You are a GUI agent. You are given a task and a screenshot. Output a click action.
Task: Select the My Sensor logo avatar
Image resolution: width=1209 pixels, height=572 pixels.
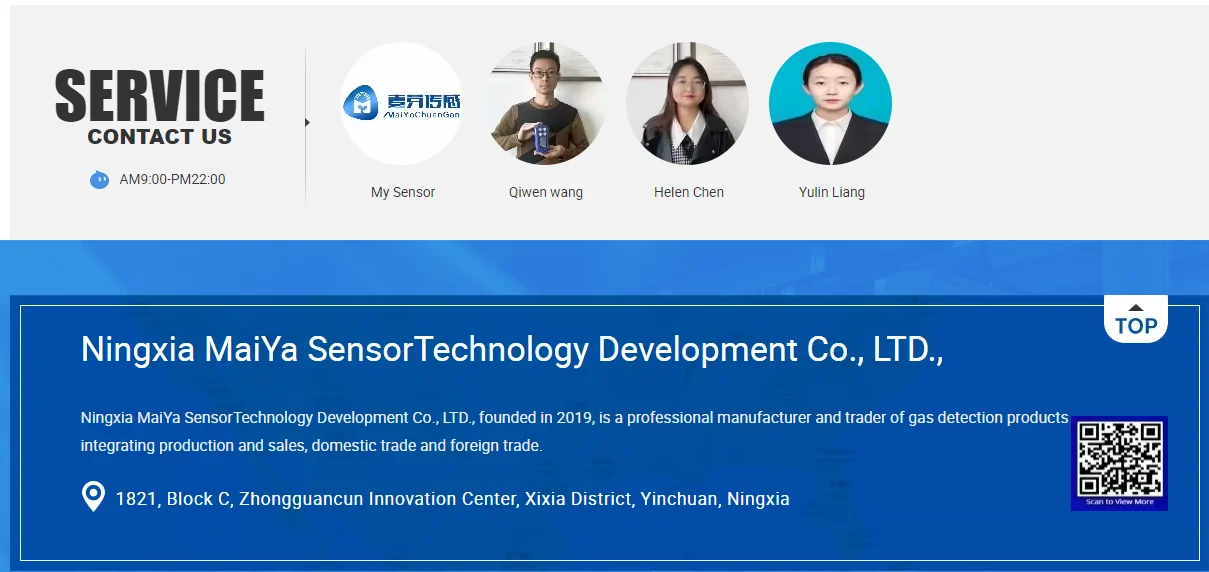tap(402, 103)
